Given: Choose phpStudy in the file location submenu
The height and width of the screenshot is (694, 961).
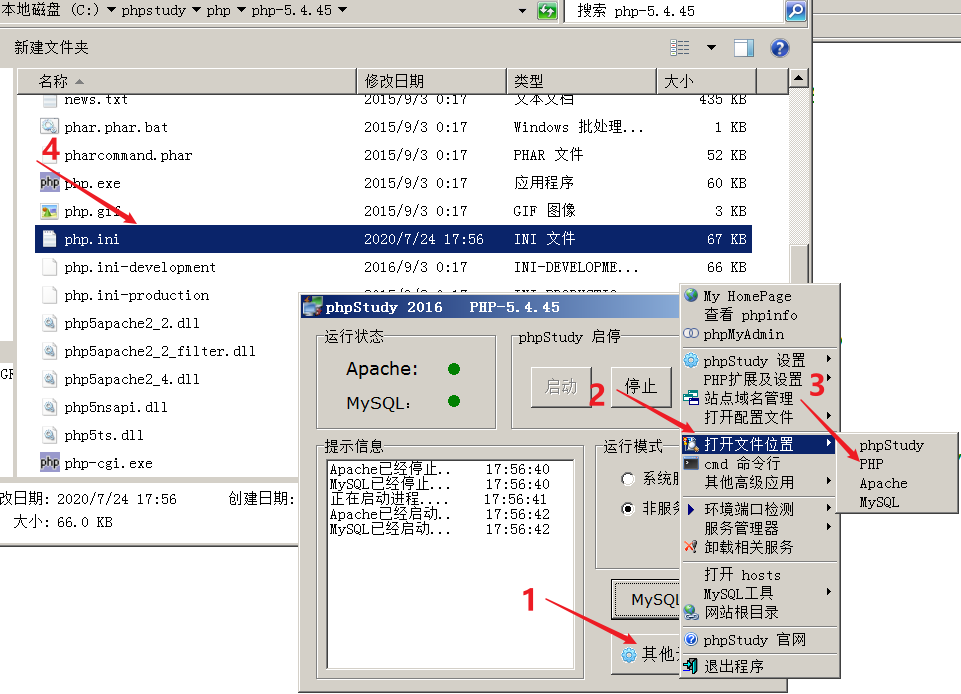Looking at the screenshot, I should [891, 445].
